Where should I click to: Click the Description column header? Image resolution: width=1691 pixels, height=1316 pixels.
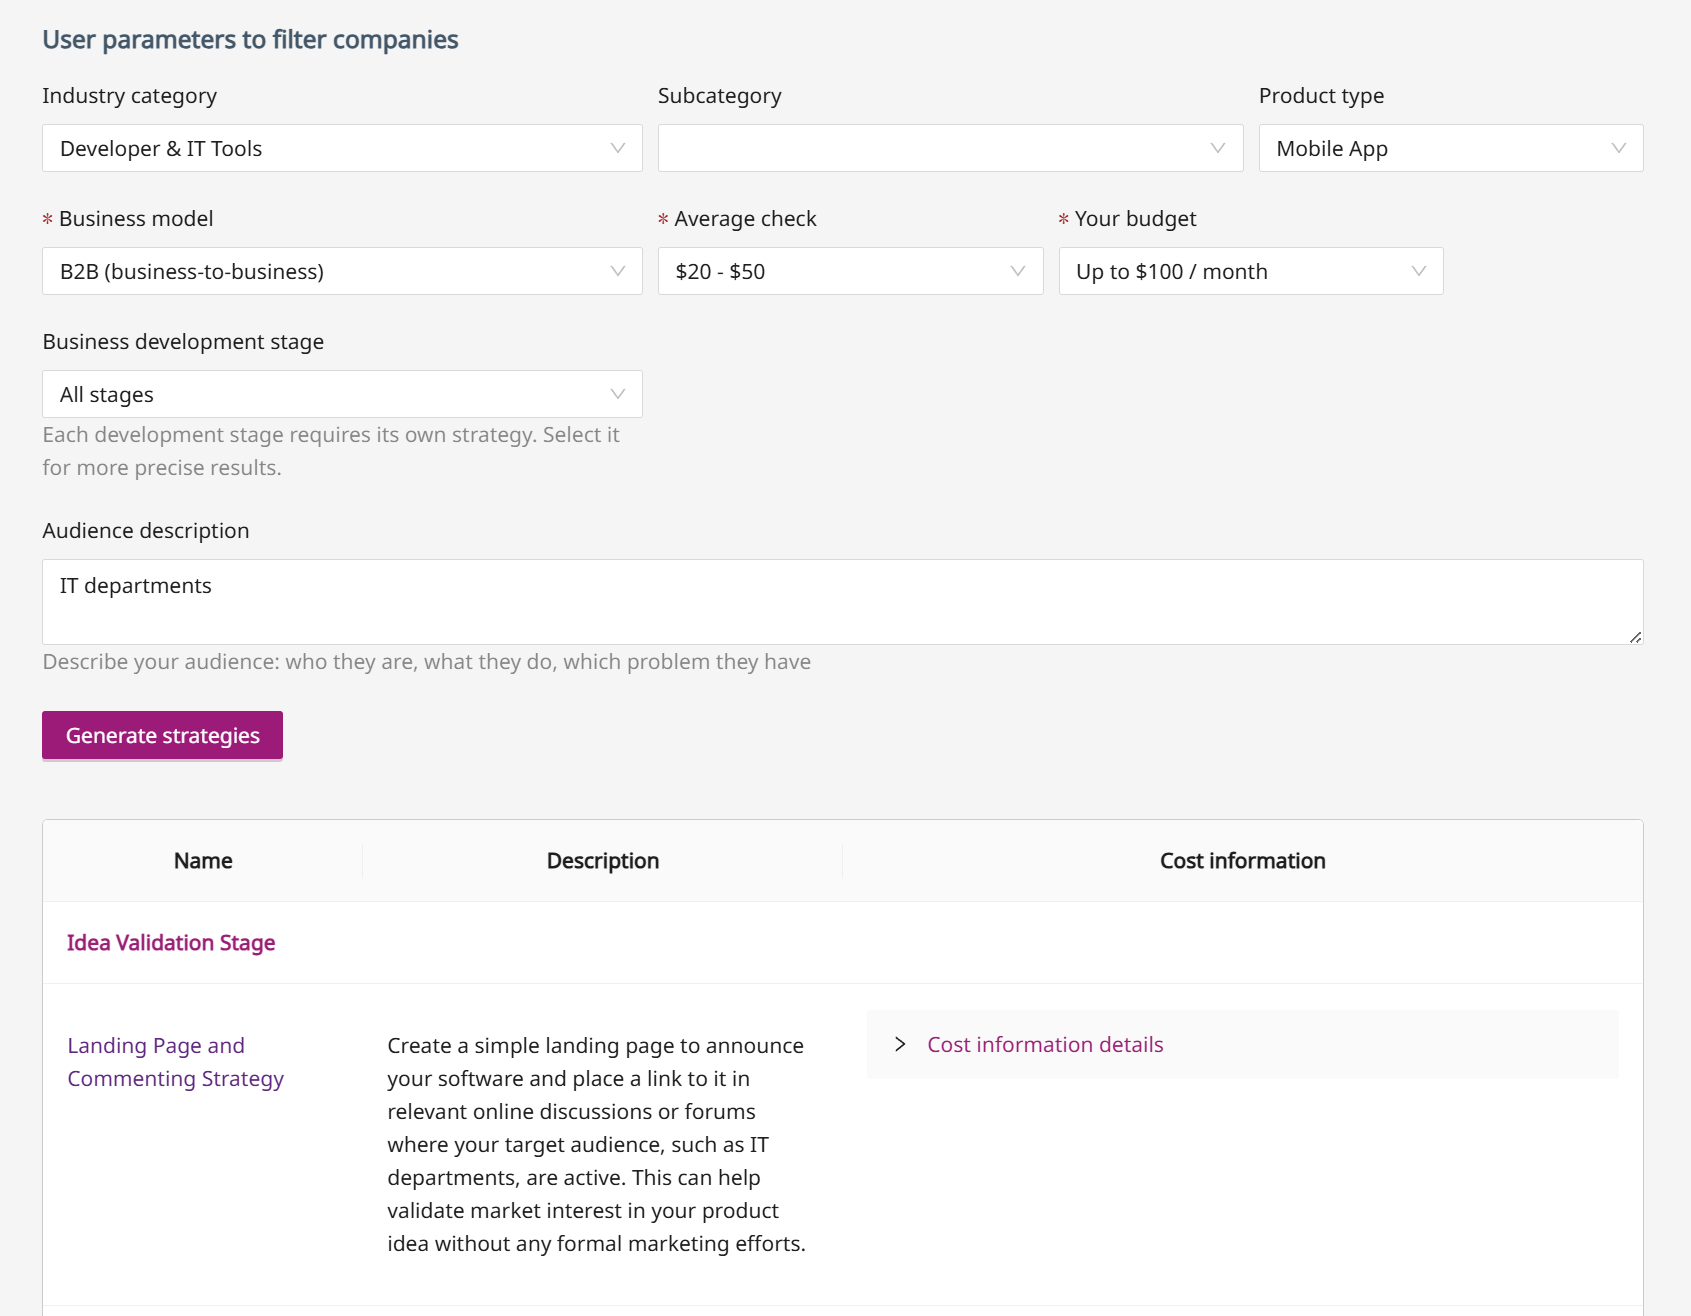tap(602, 861)
